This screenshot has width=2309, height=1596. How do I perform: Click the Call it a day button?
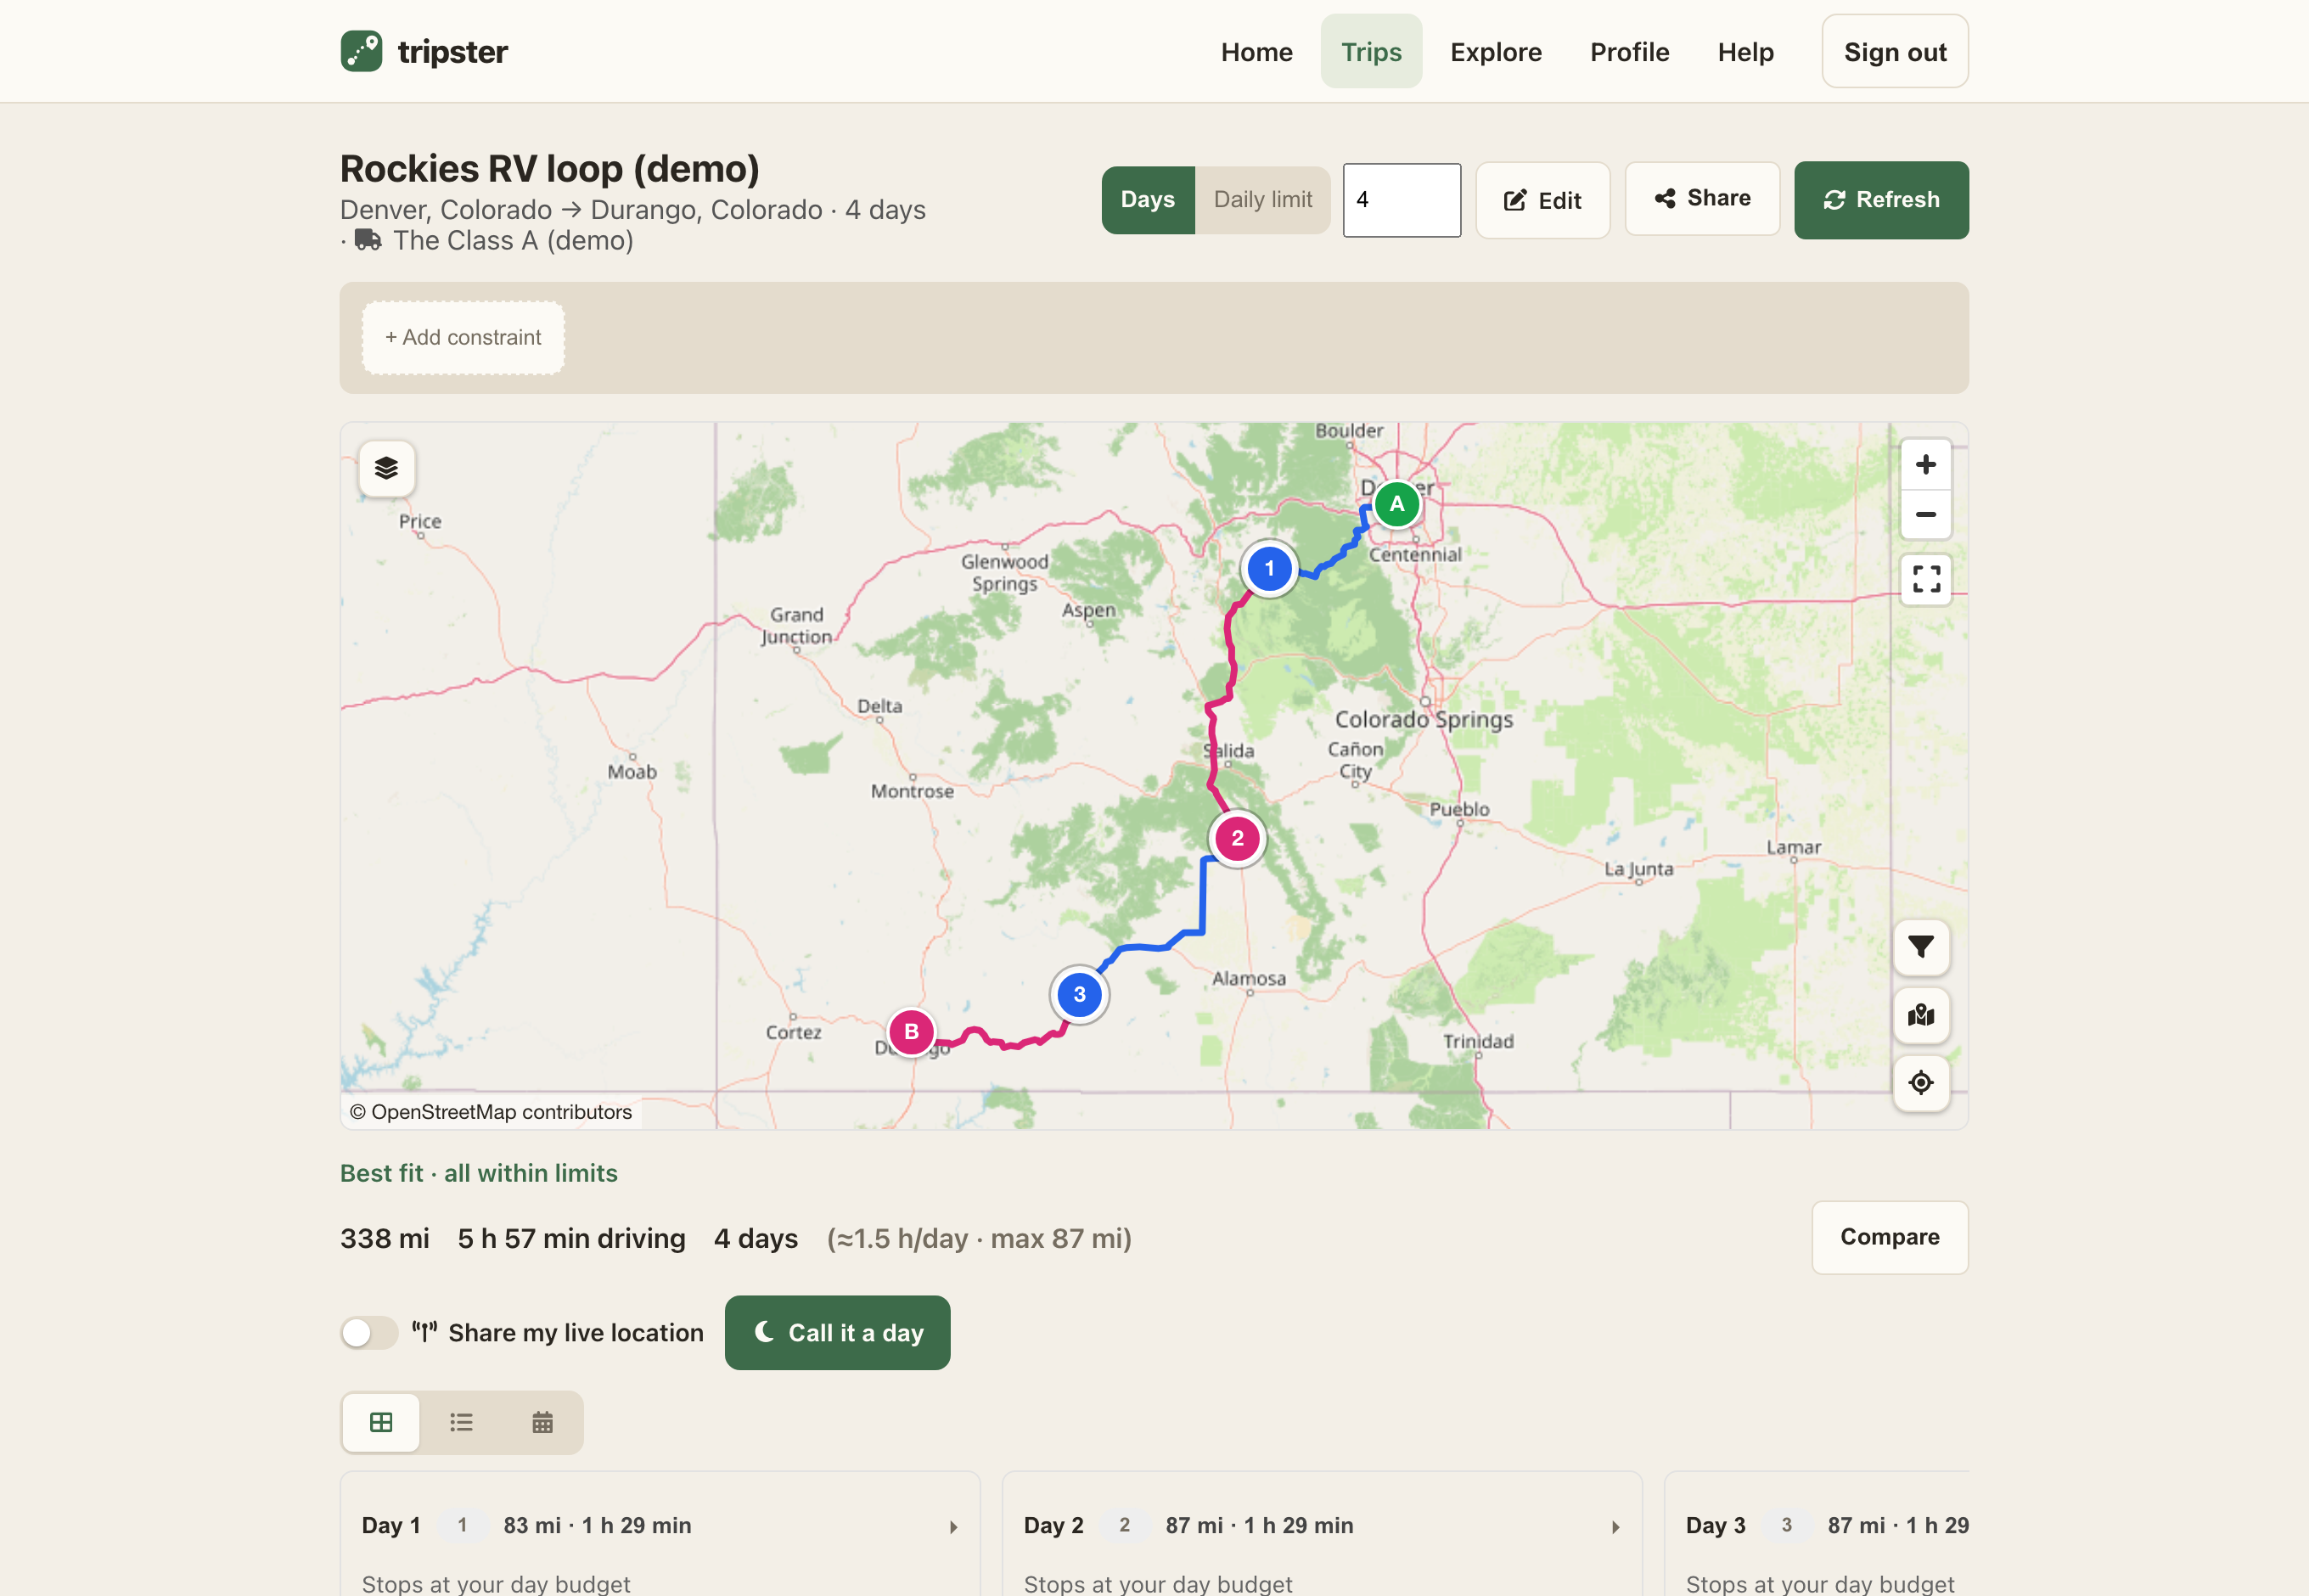click(837, 1333)
